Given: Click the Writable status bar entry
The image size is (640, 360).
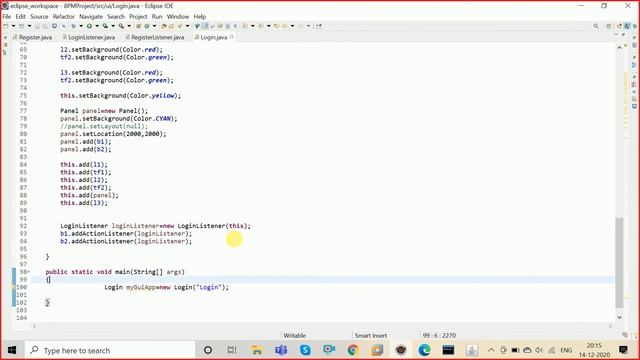Looking at the screenshot, I should pos(294,336).
